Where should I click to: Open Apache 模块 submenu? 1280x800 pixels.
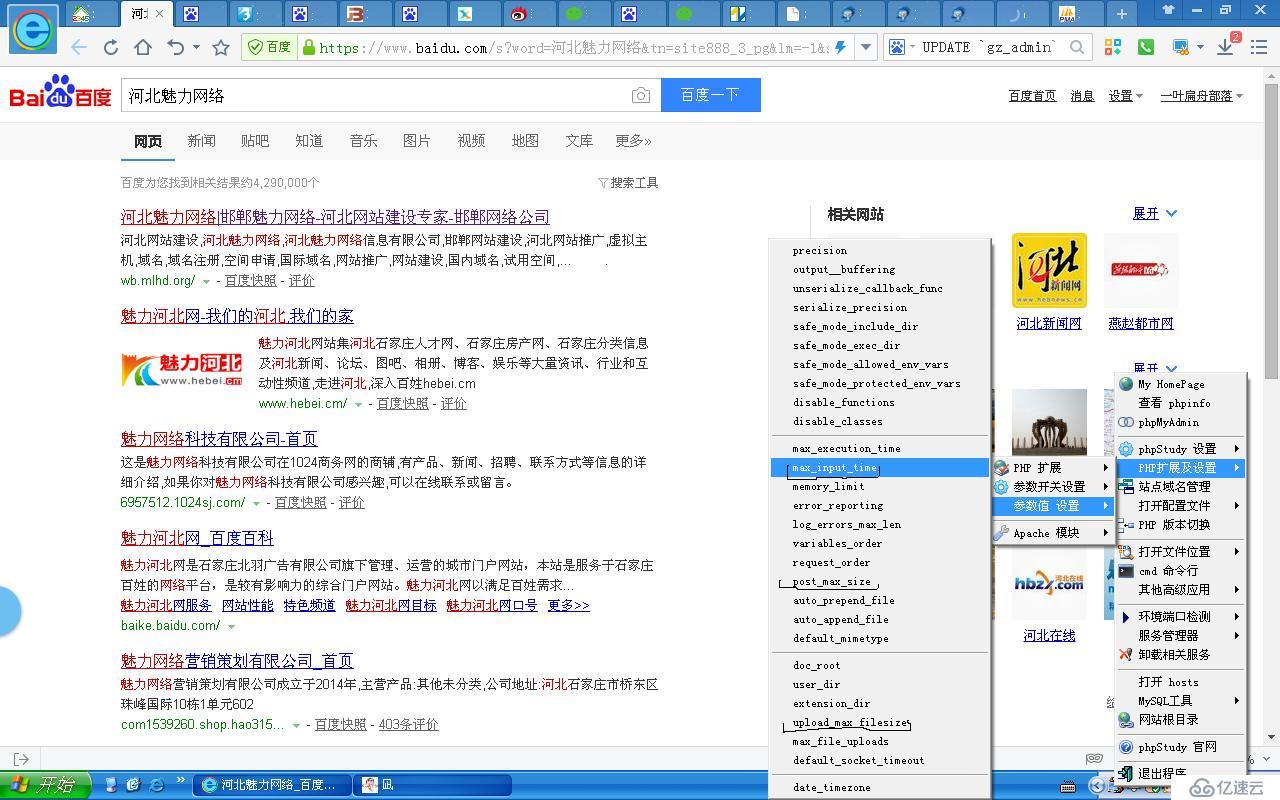click(1052, 533)
